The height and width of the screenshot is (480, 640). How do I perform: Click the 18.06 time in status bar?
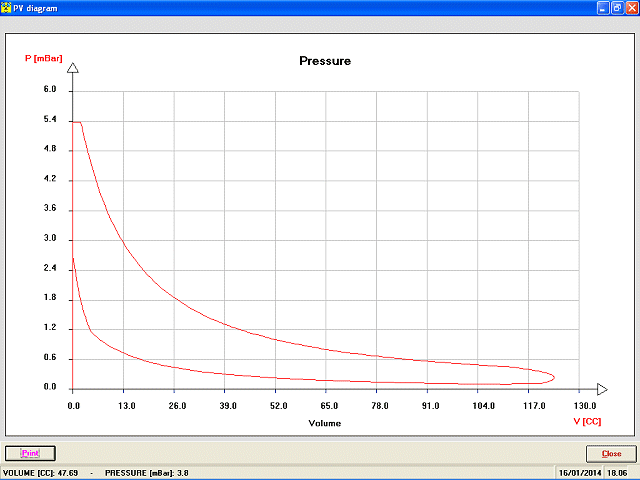pyautogui.click(x=617, y=473)
